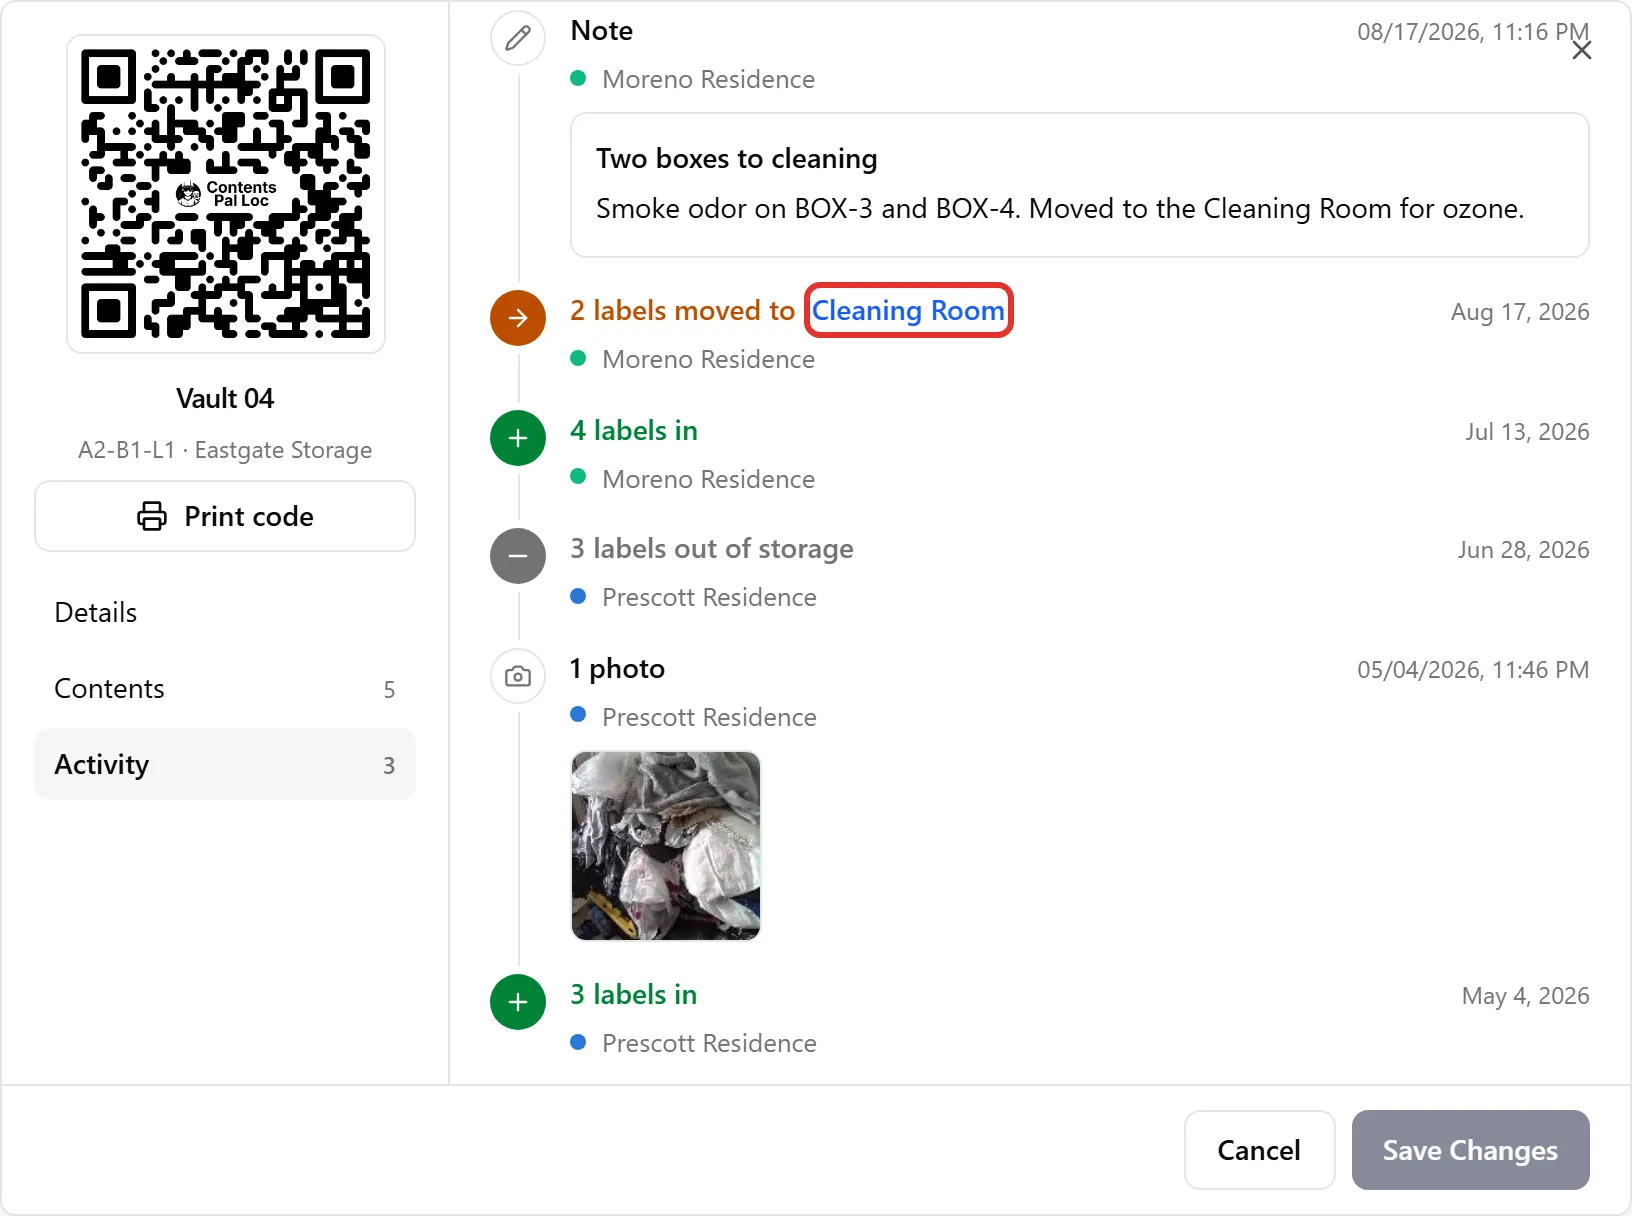The height and width of the screenshot is (1216, 1632).
Task: Click the '05/04/2026, 11:46 PM' timestamp
Action: 1473,670
